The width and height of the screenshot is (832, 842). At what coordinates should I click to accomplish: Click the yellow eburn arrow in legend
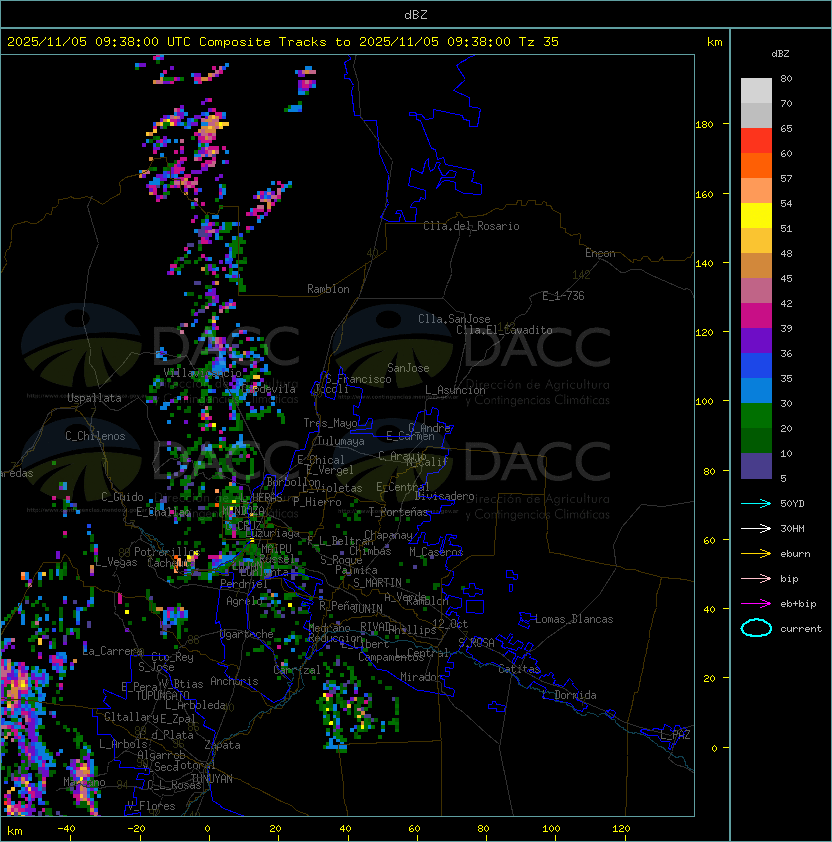756,554
